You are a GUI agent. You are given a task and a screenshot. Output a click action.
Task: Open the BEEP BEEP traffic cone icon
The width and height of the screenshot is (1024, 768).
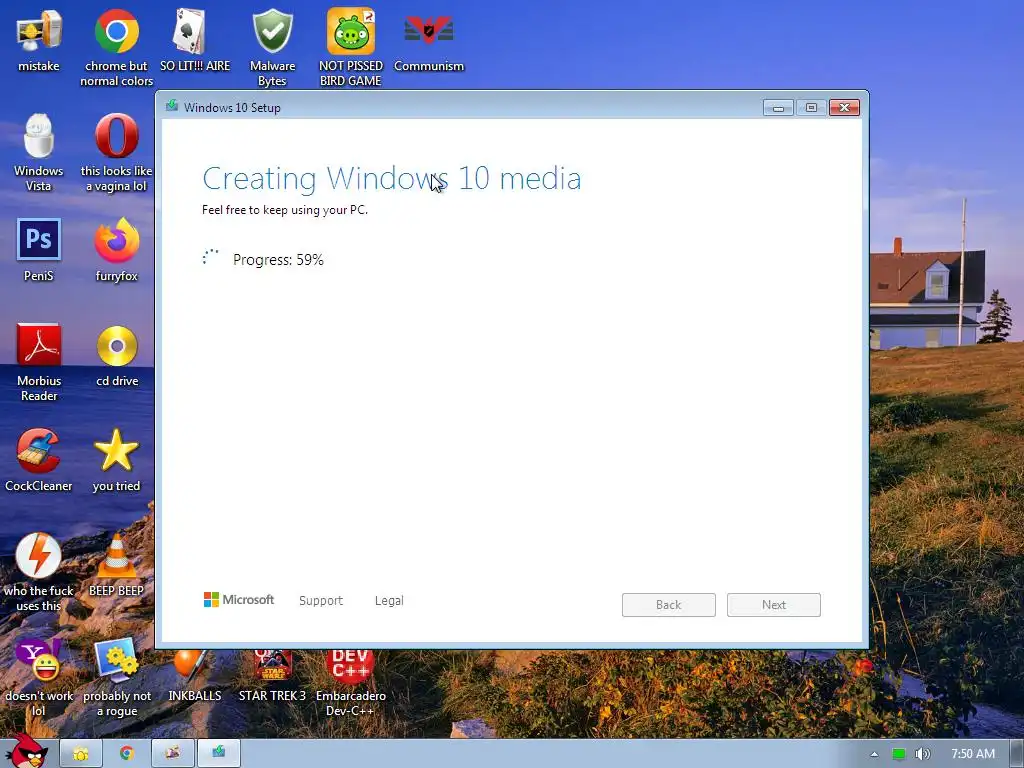point(117,556)
